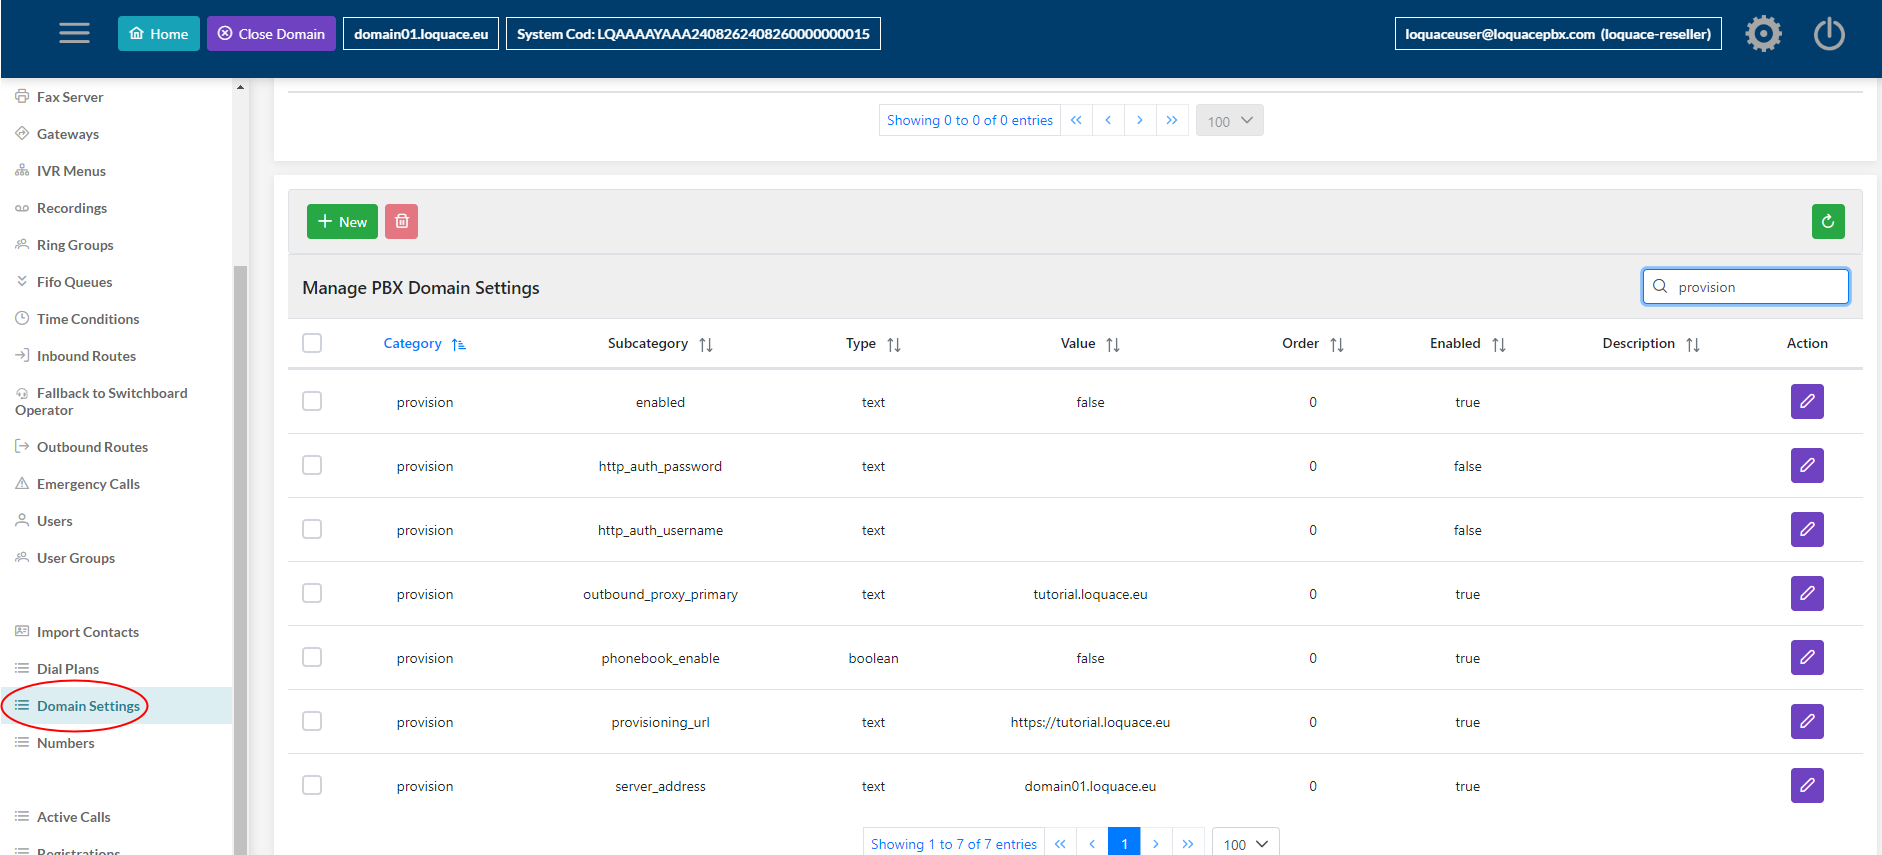Check the outbound_proxy_primary row checkbox

[x=312, y=593]
